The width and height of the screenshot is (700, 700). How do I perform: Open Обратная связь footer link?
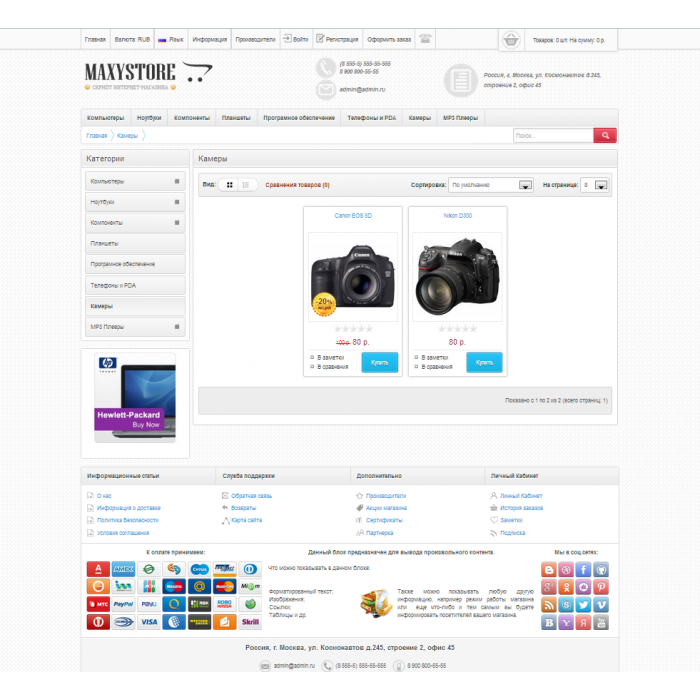click(x=251, y=496)
